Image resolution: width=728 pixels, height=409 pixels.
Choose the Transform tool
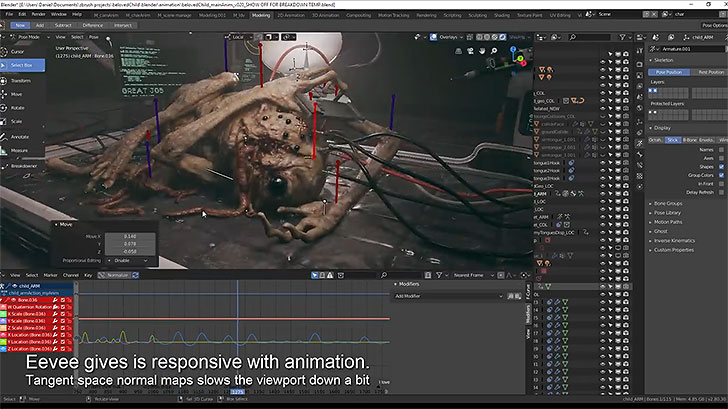click(x=22, y=81)
